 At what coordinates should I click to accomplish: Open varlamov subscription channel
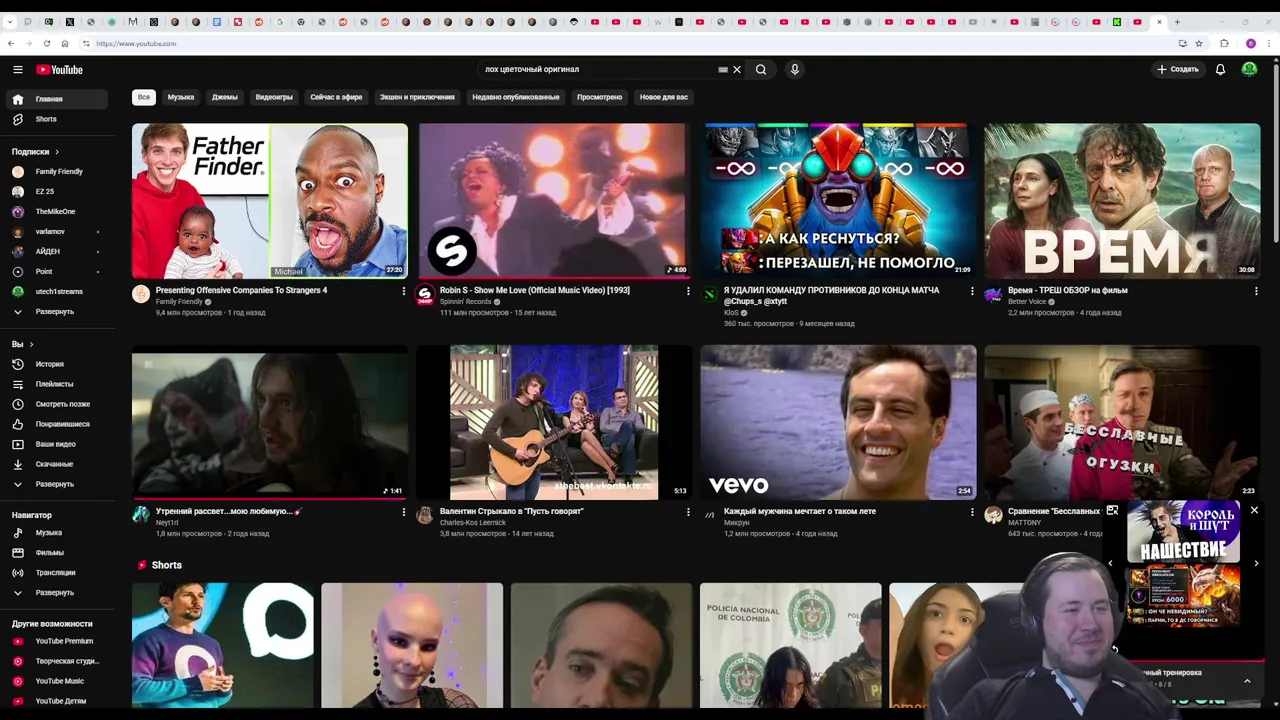pos(58,232)
